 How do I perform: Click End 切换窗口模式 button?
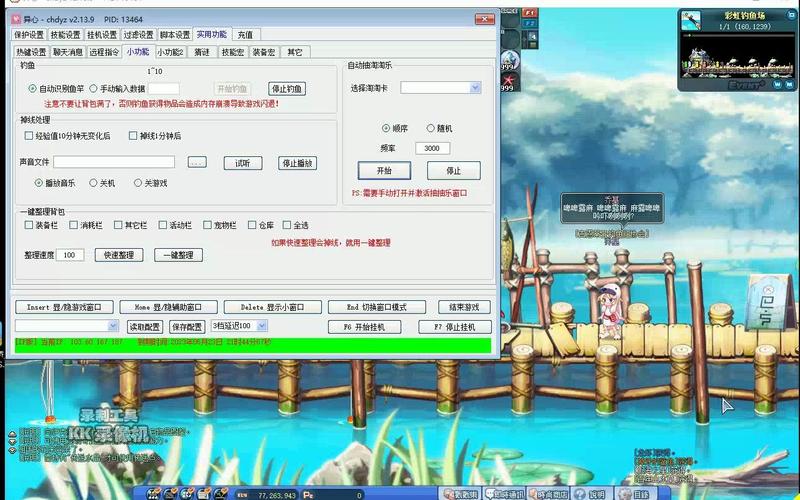377,307
